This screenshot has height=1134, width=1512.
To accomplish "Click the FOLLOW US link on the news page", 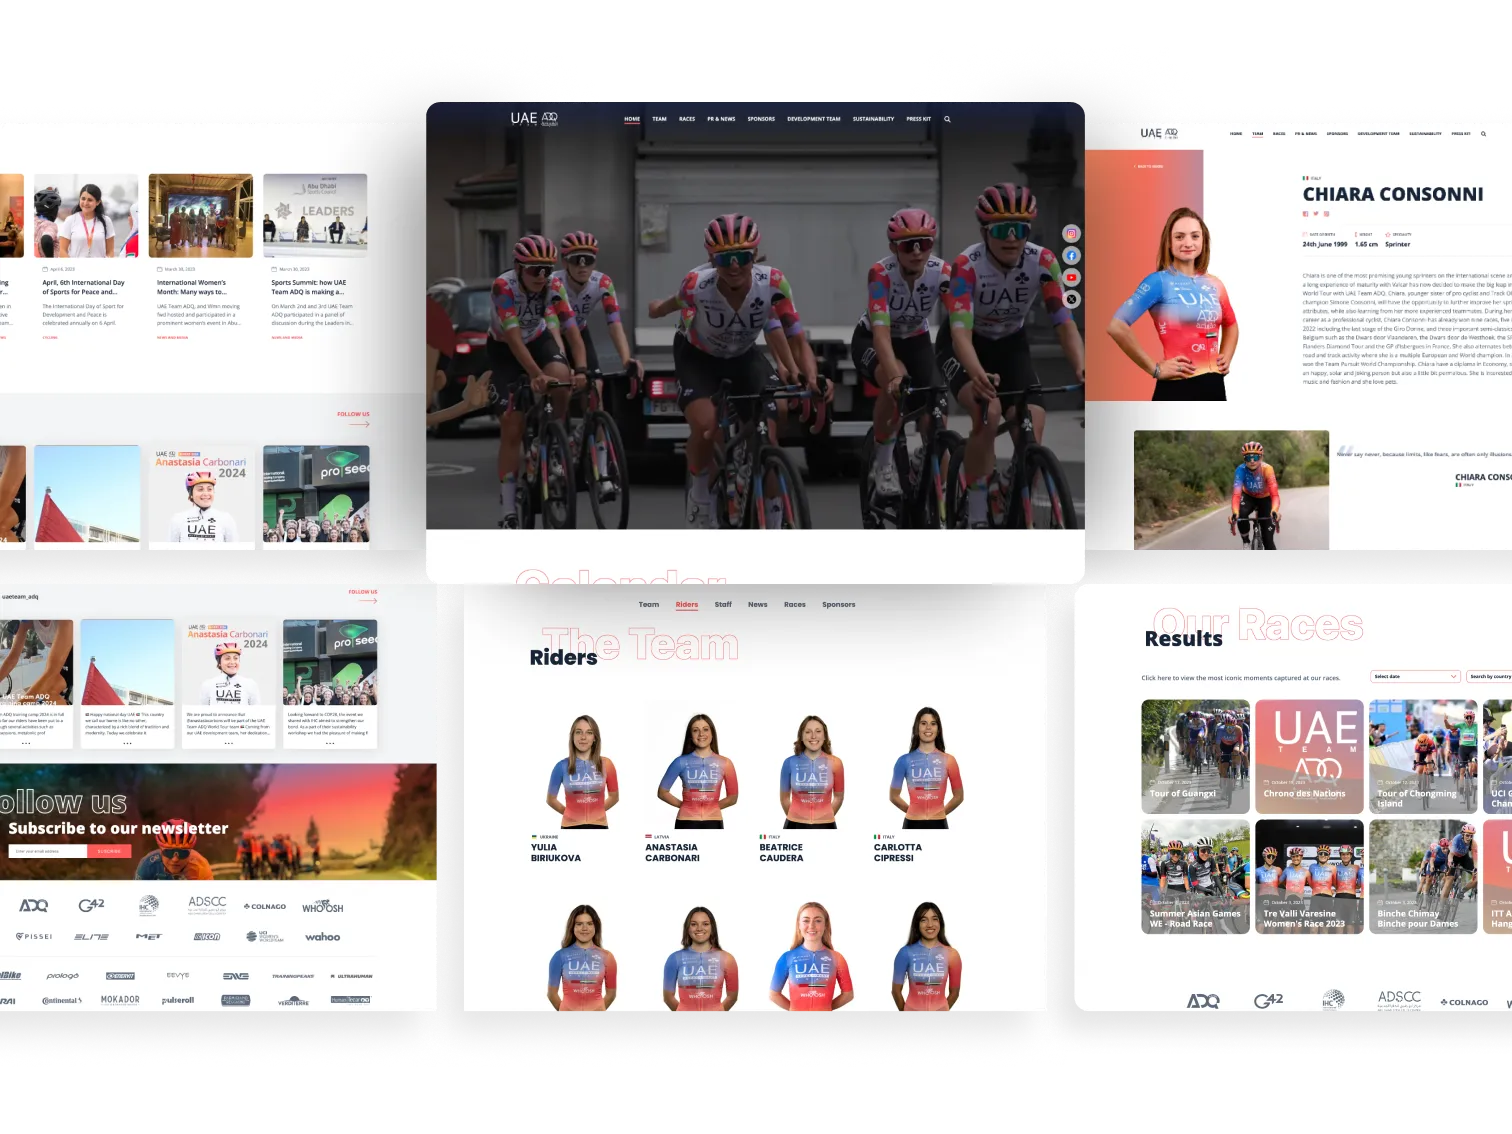I will tap(353, 414).
